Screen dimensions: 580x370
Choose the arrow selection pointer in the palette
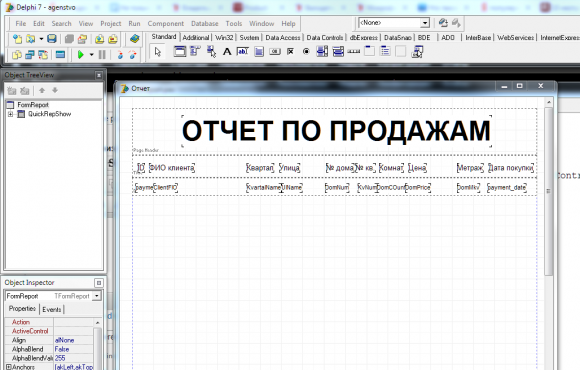158,52
